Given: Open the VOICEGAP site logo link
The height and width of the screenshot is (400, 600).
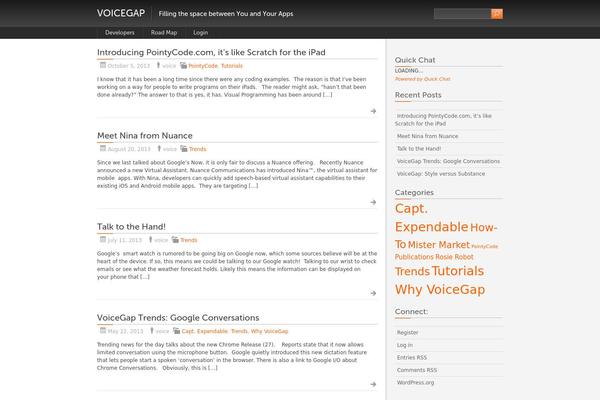Looking at the screenshot, I should [x=121, y=13].
